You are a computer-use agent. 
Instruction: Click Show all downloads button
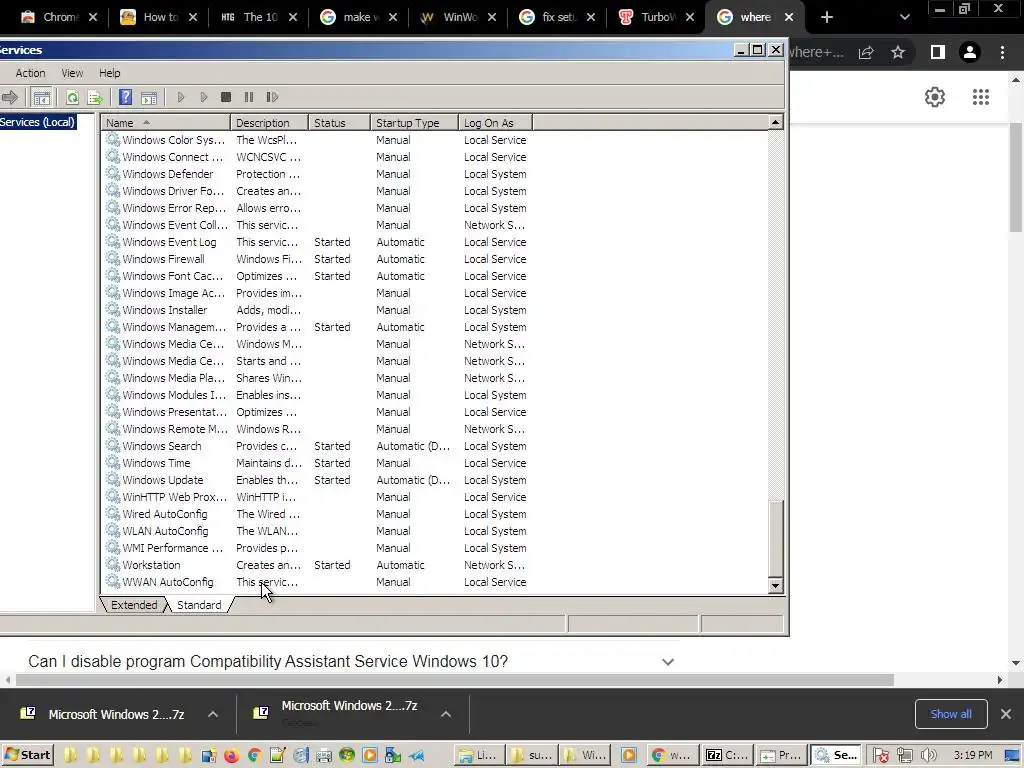[x=951, y=714]
